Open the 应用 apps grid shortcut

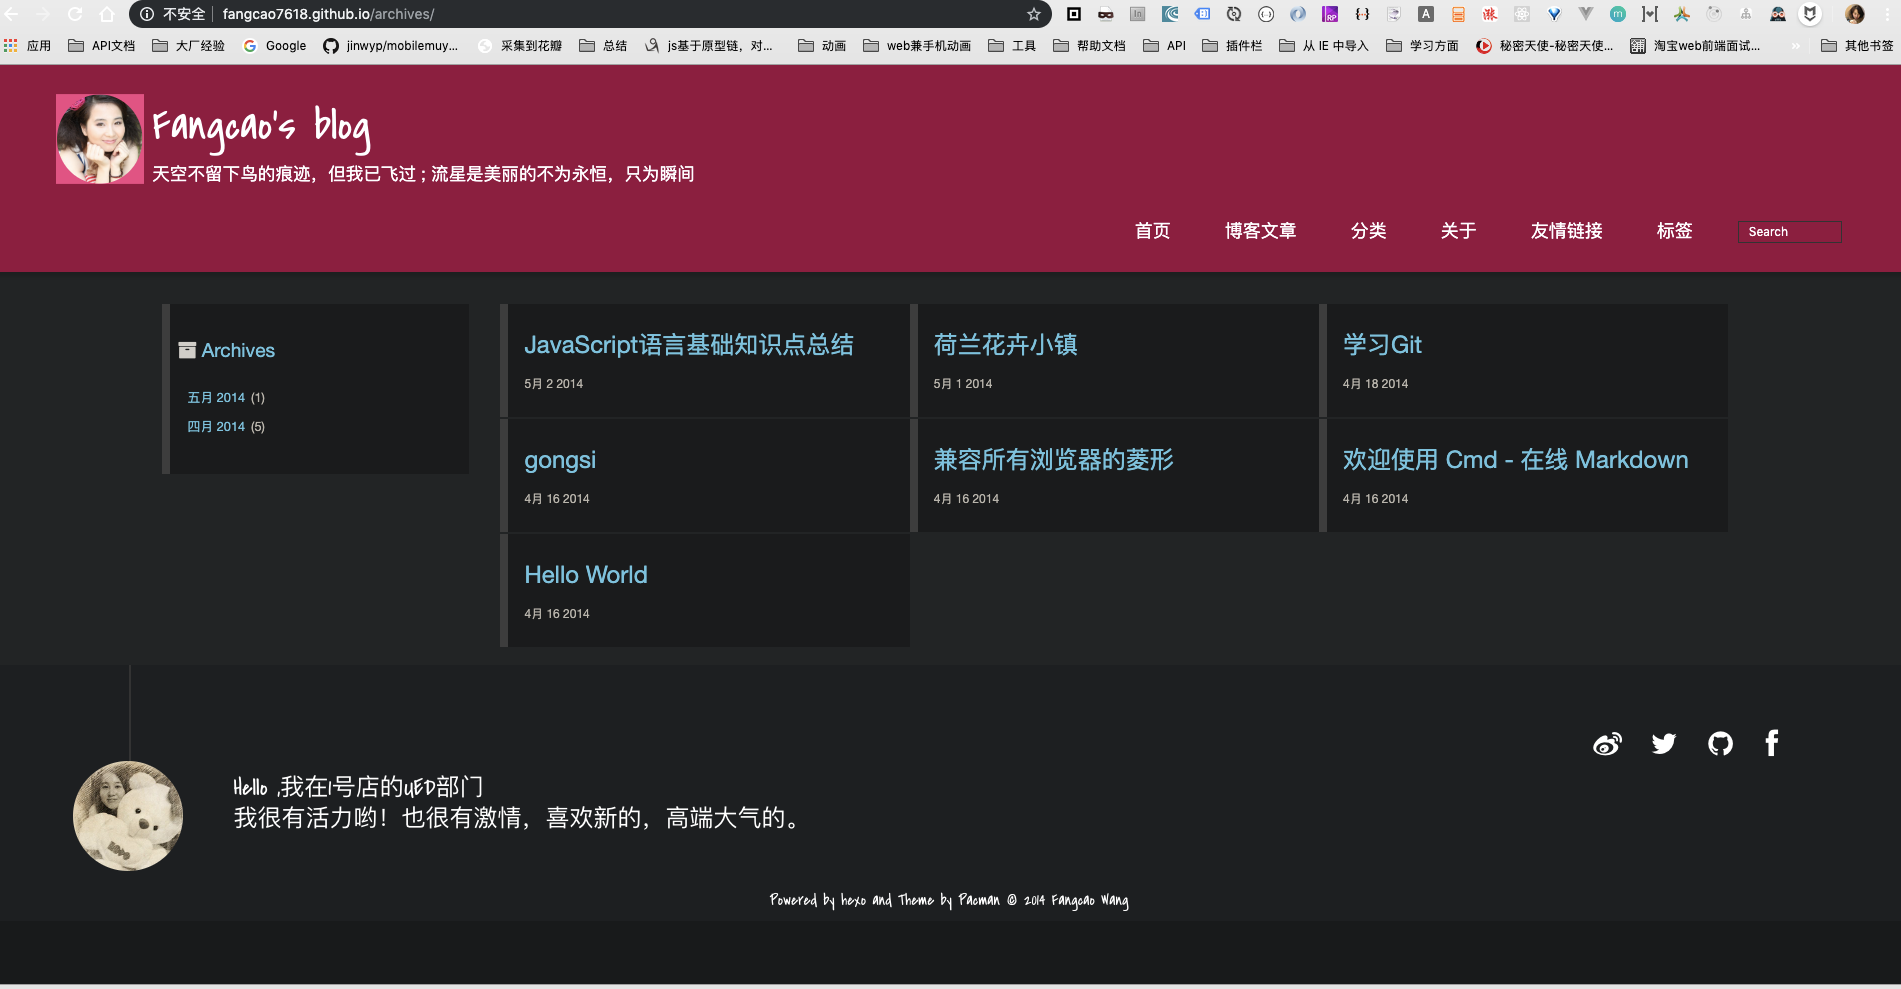pyautogui.click(x=27, y=46)
